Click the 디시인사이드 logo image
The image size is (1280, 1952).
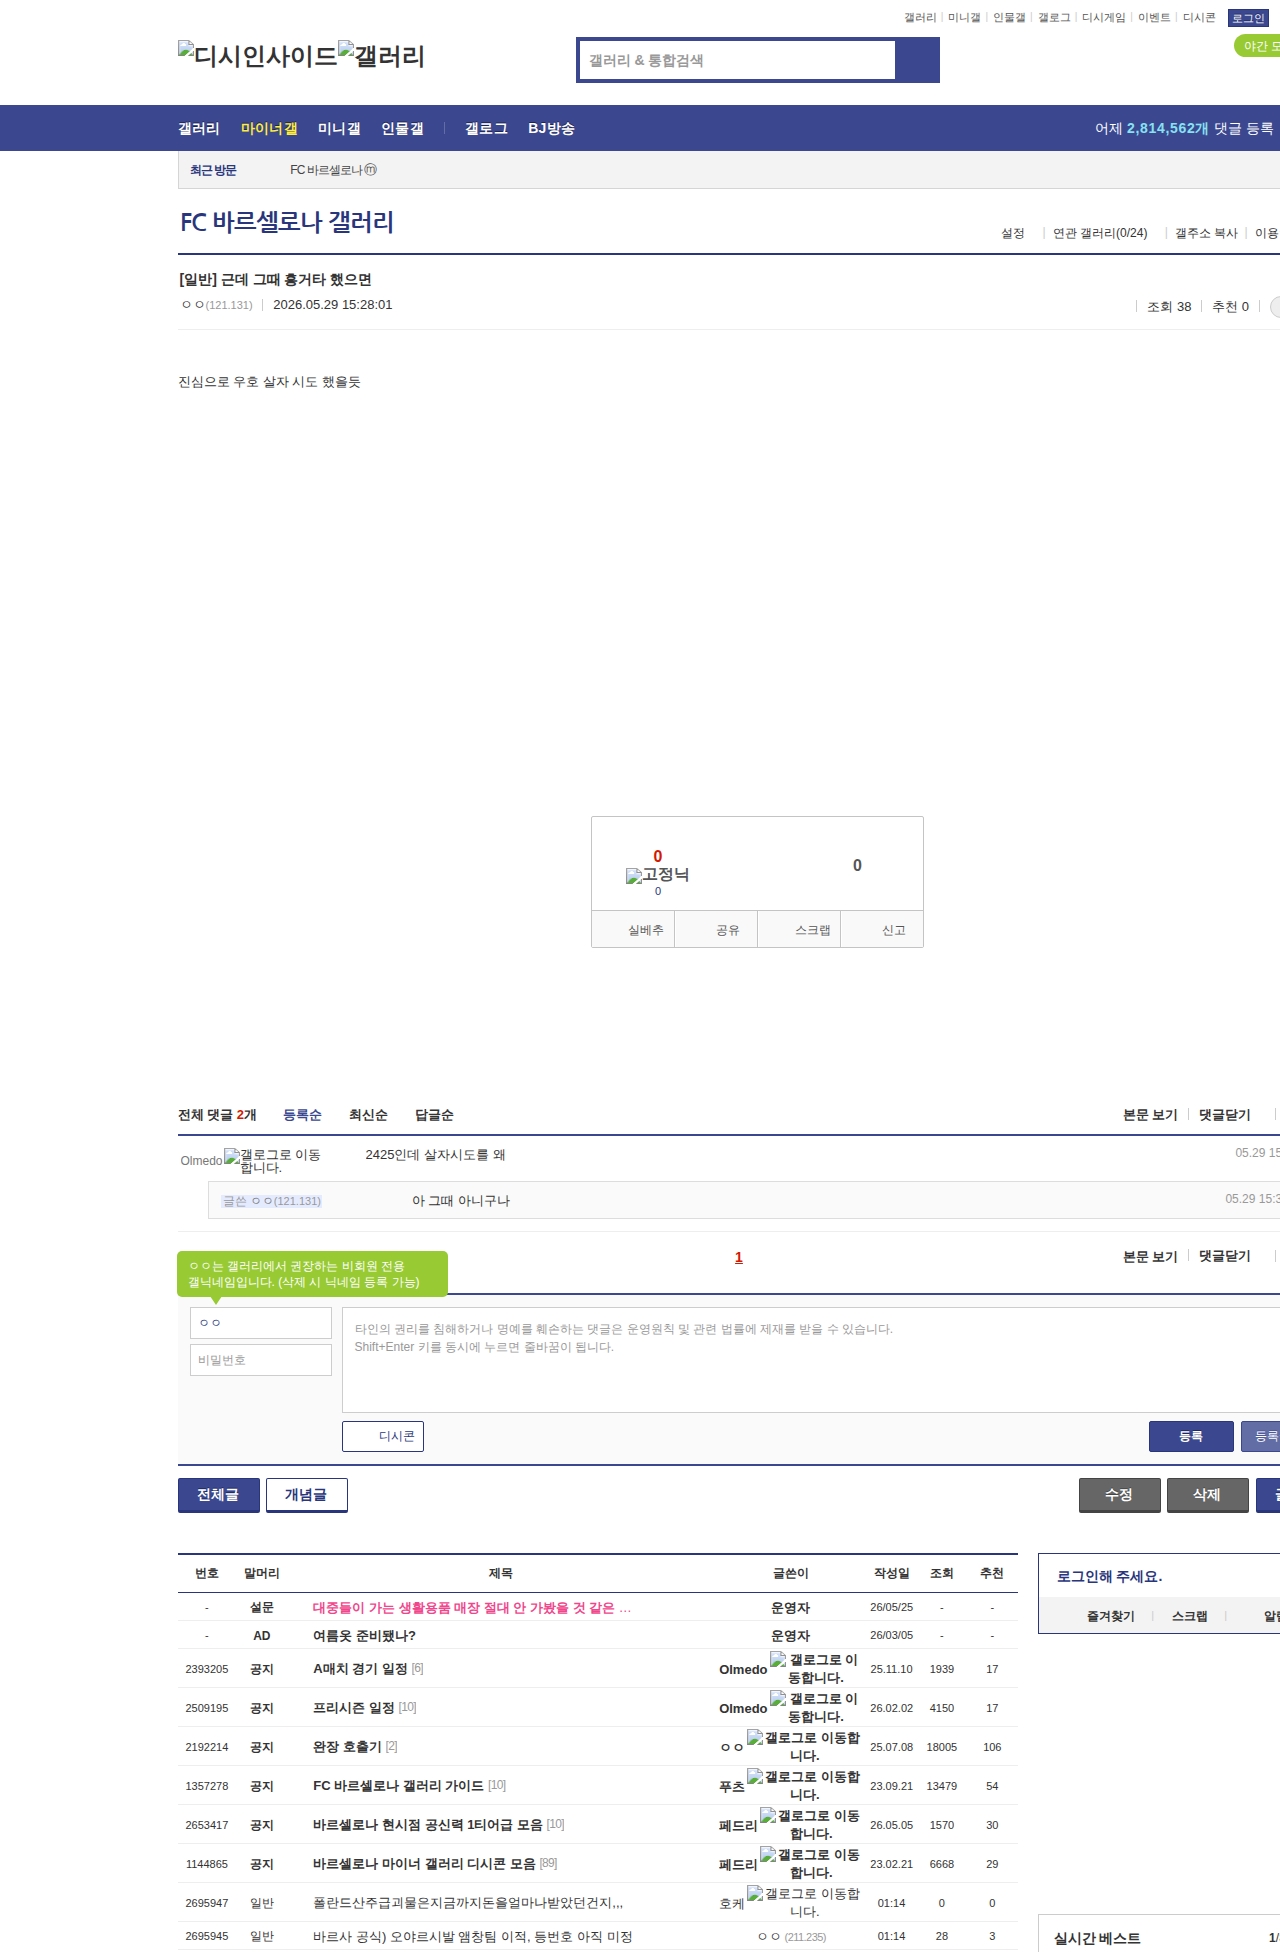point(257,56)
